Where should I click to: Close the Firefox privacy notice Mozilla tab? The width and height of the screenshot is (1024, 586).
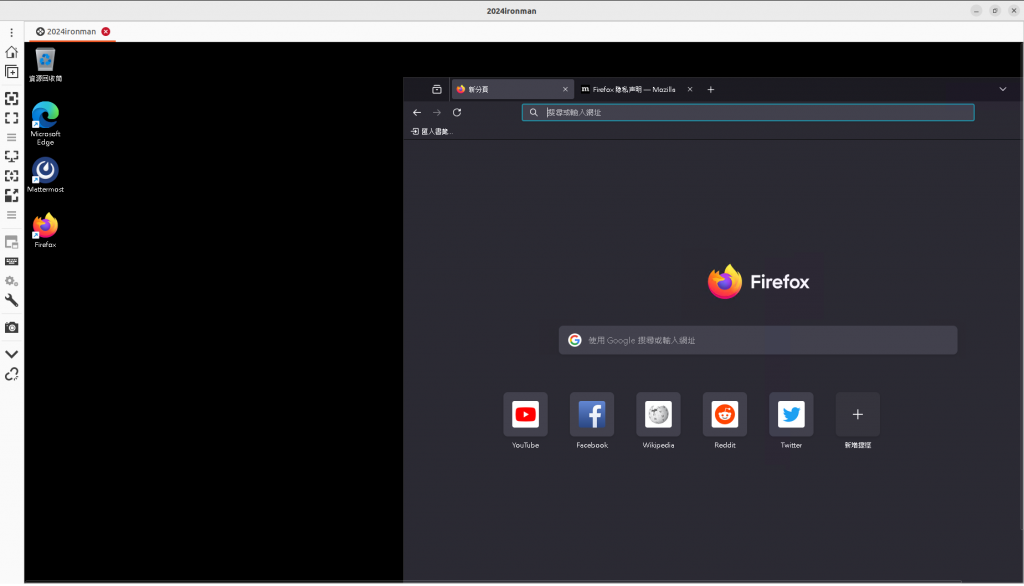[x=690, y=90]
